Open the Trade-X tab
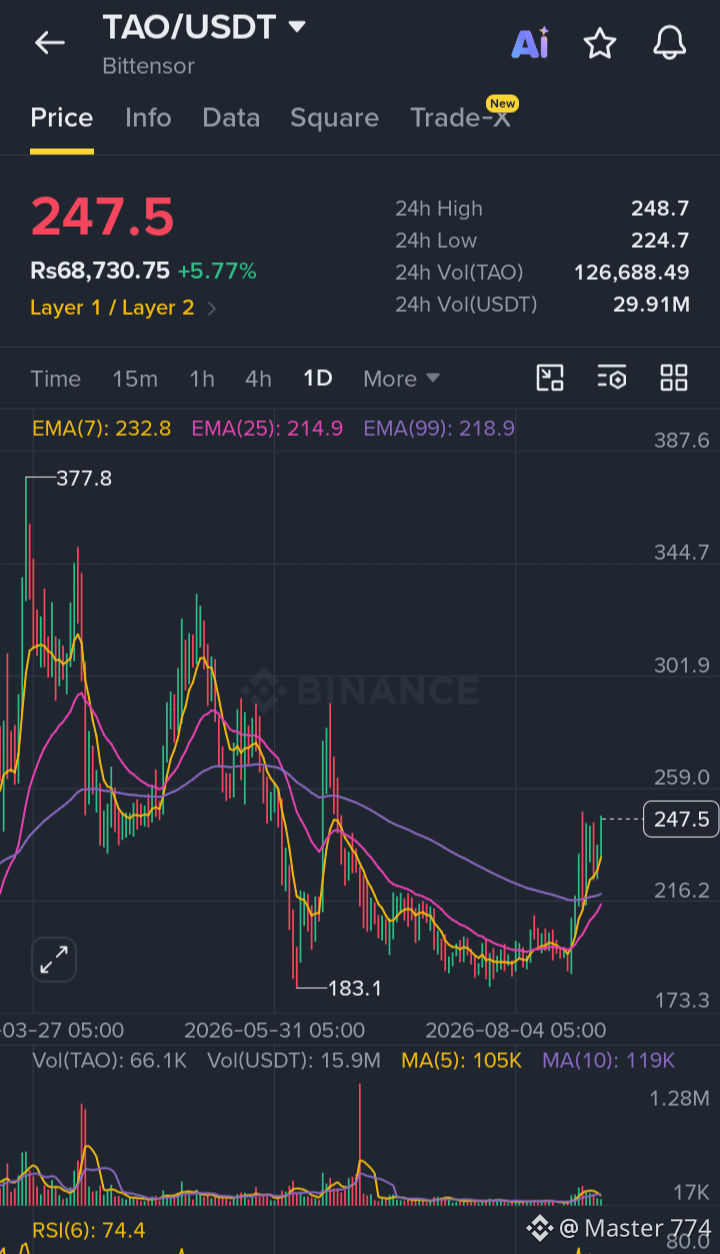Screen dimensions: 720x1254 tap(460, 118)
